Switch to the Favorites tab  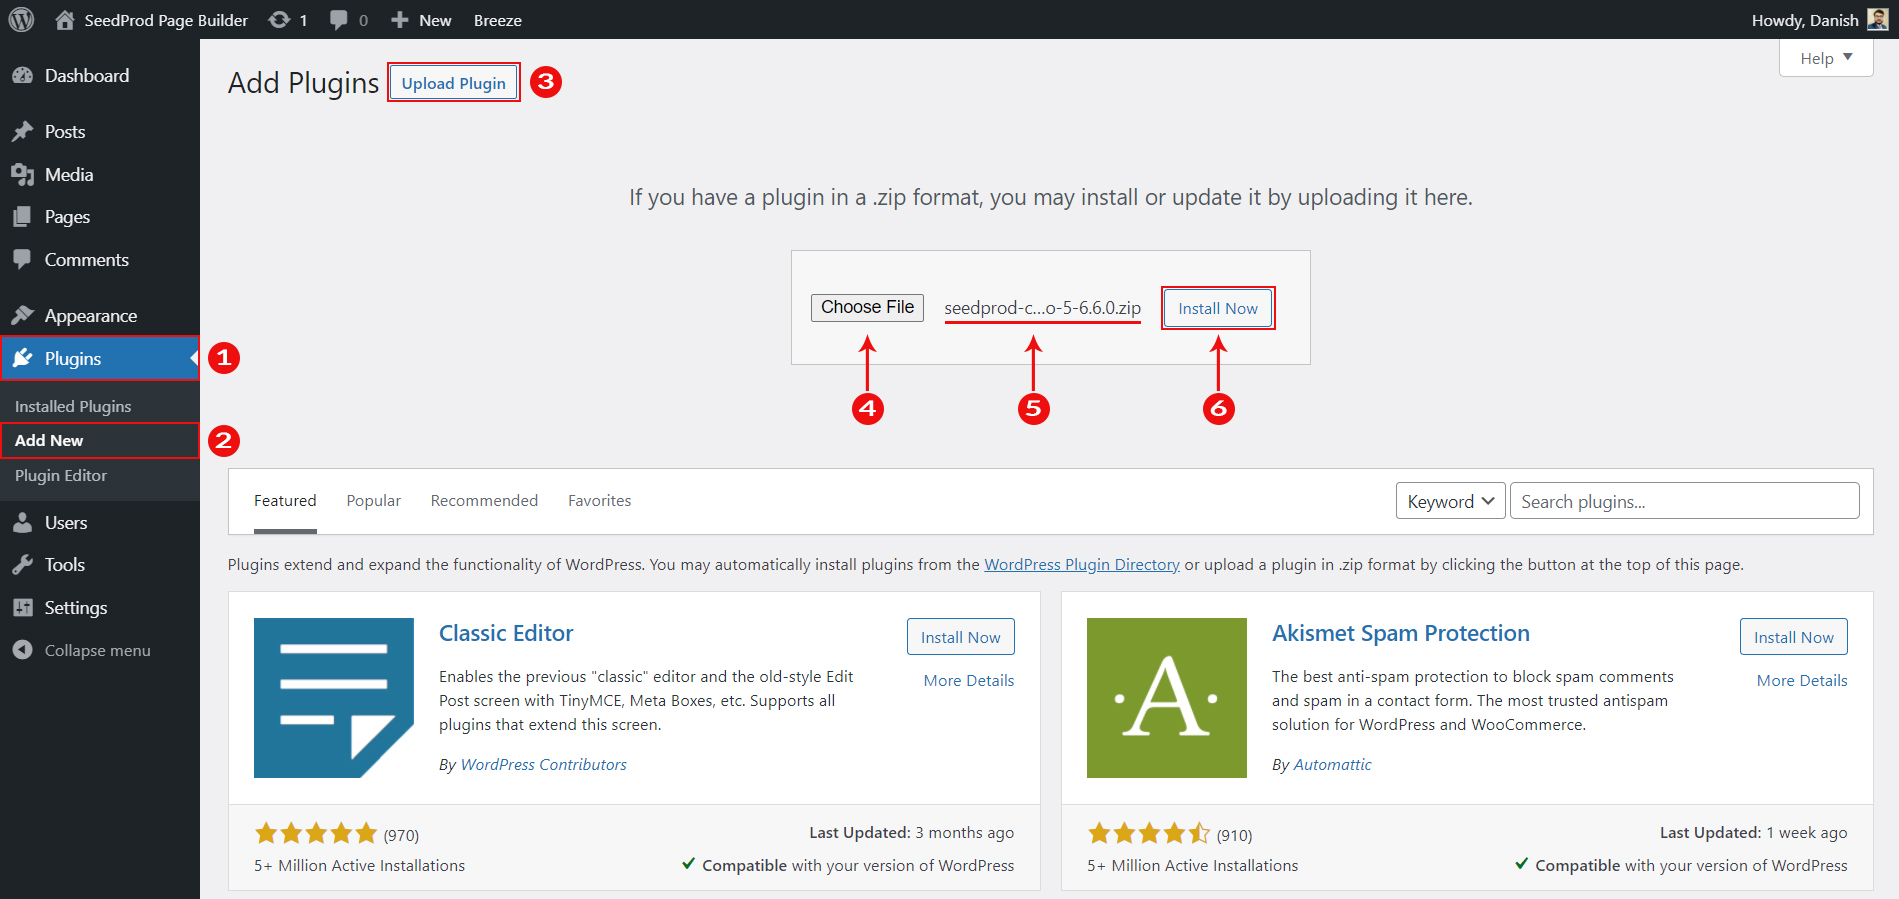[600, 501]
